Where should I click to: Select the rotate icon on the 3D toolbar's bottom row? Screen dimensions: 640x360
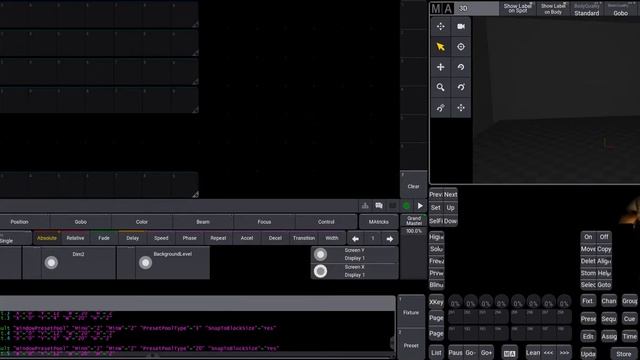pos(440,108)
